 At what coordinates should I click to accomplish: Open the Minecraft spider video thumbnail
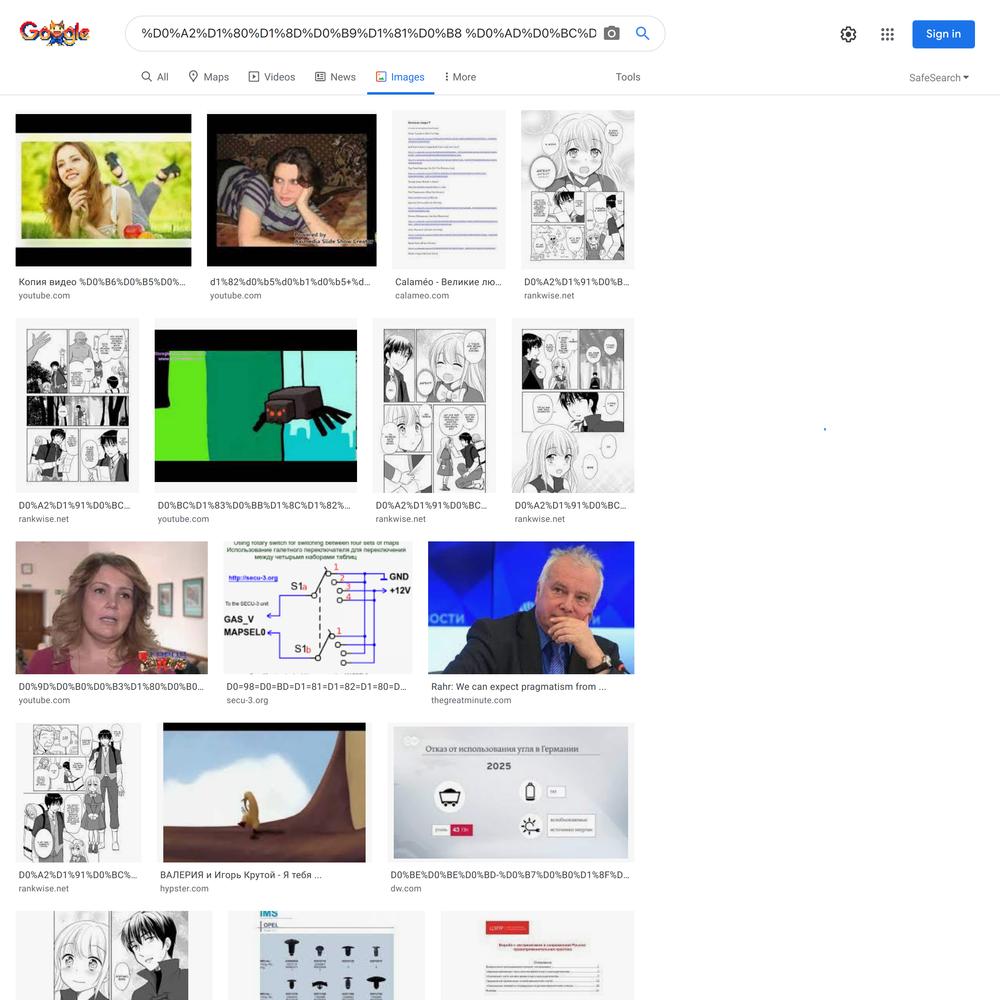[256, 406]
